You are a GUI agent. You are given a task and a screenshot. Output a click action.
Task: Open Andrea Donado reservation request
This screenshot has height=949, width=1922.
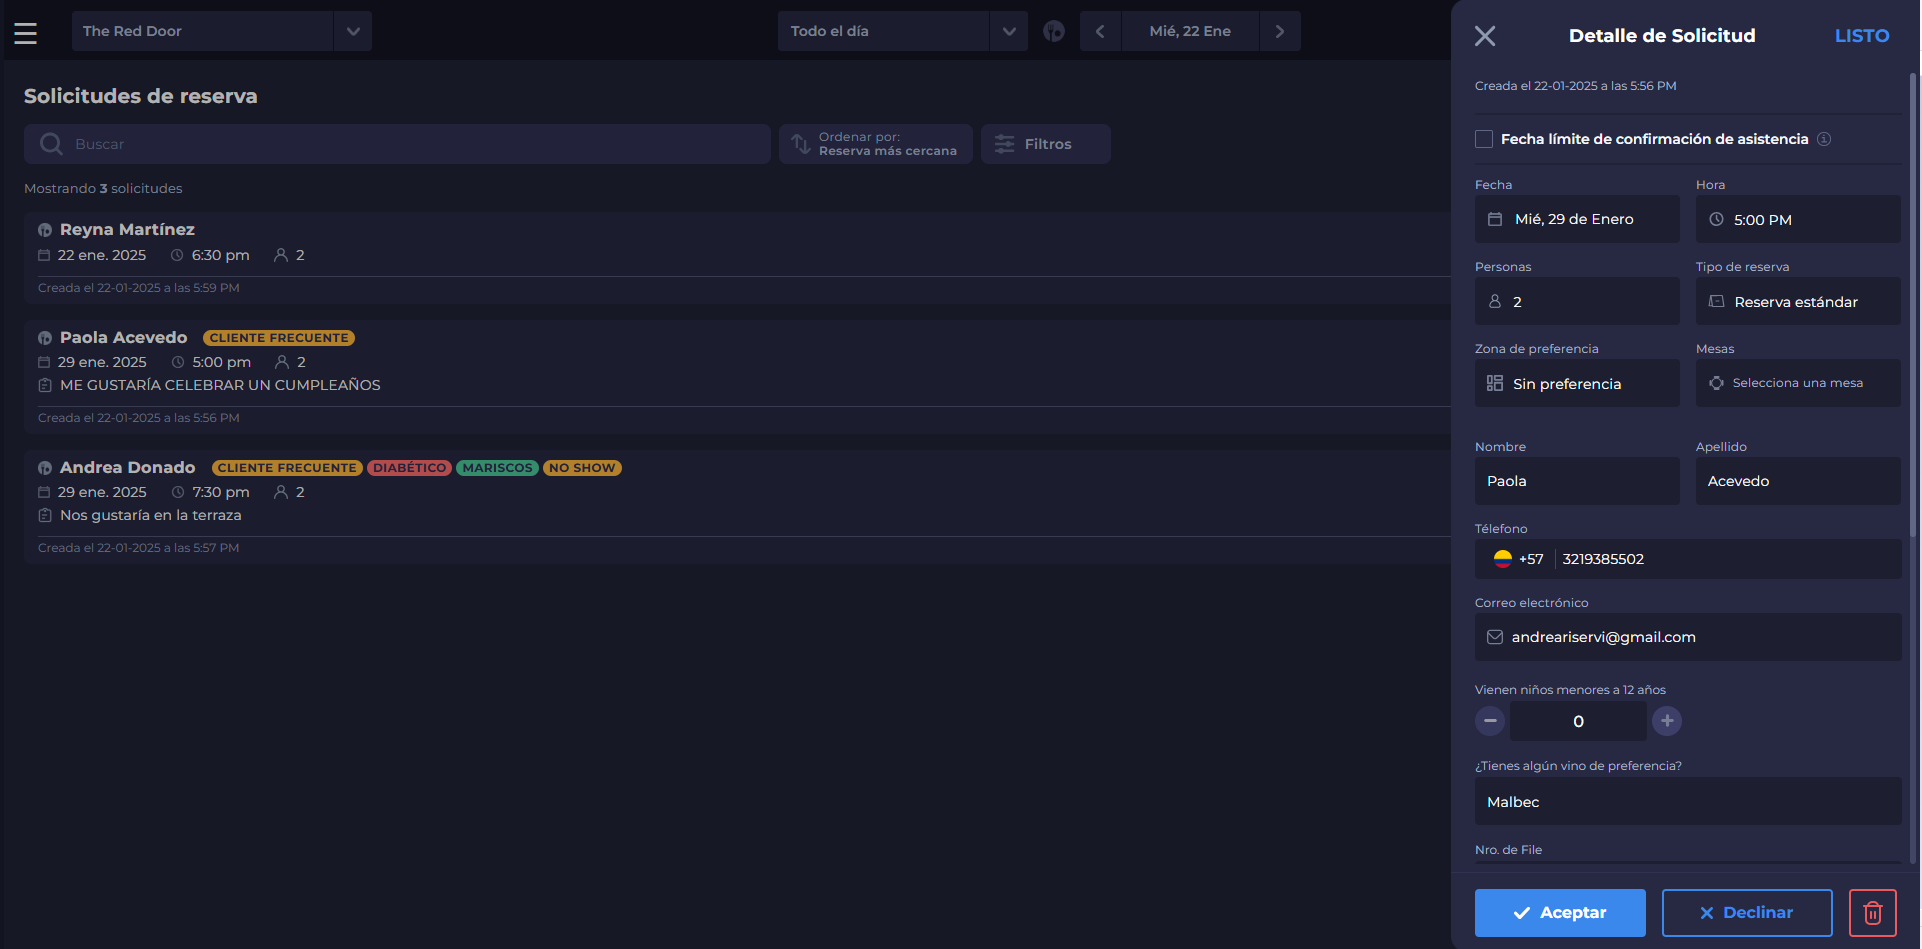[737, 507]
